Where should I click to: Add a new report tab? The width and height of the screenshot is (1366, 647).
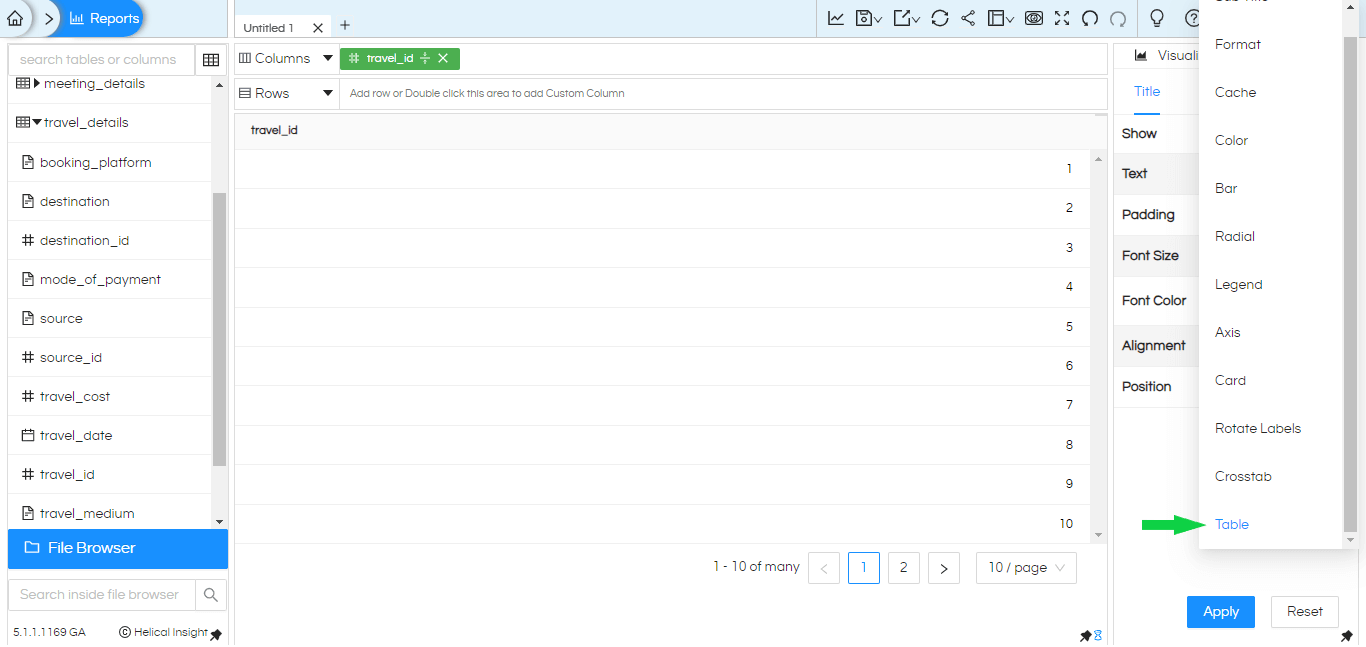[345, 25]
